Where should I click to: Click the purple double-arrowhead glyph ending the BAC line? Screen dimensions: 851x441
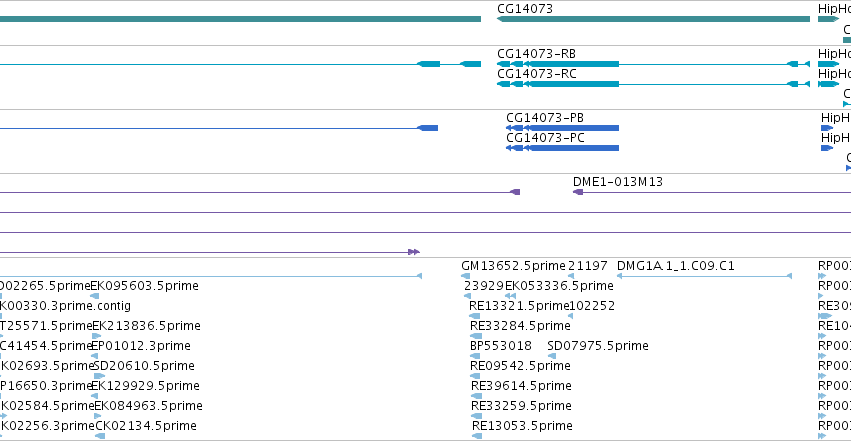(x=414, y=252)
